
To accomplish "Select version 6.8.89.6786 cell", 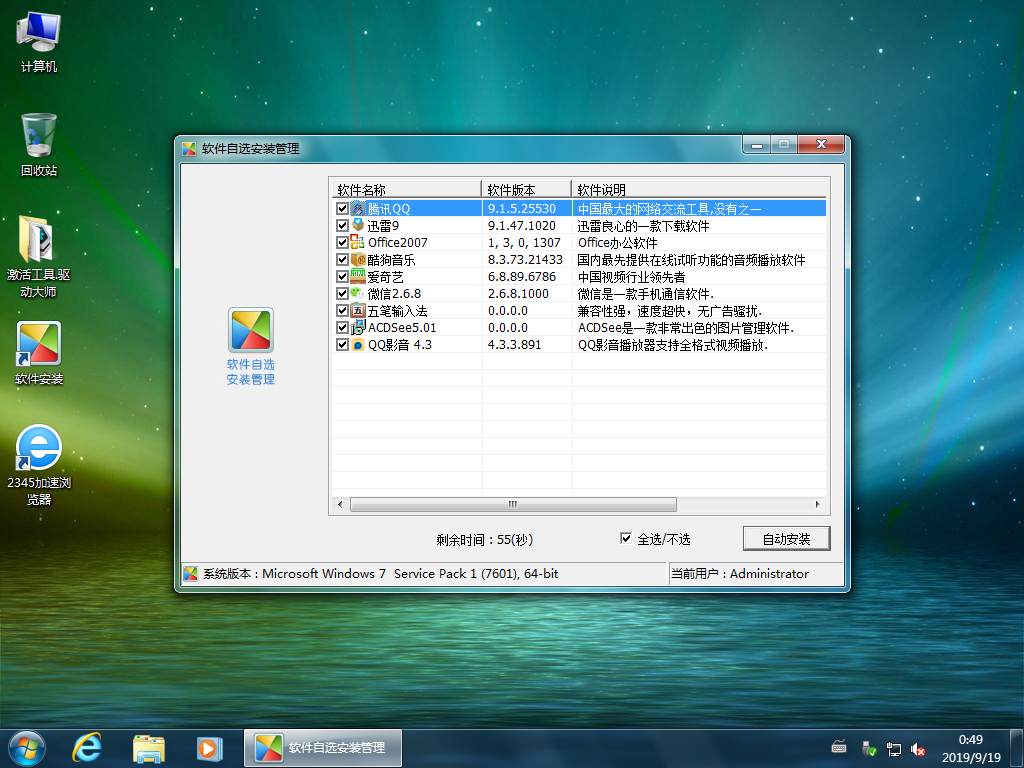I will tap(522, 276).
